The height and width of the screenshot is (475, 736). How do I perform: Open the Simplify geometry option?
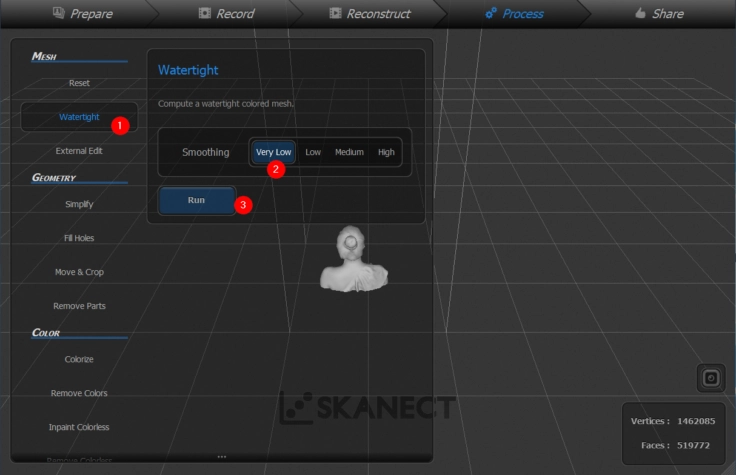79,204
